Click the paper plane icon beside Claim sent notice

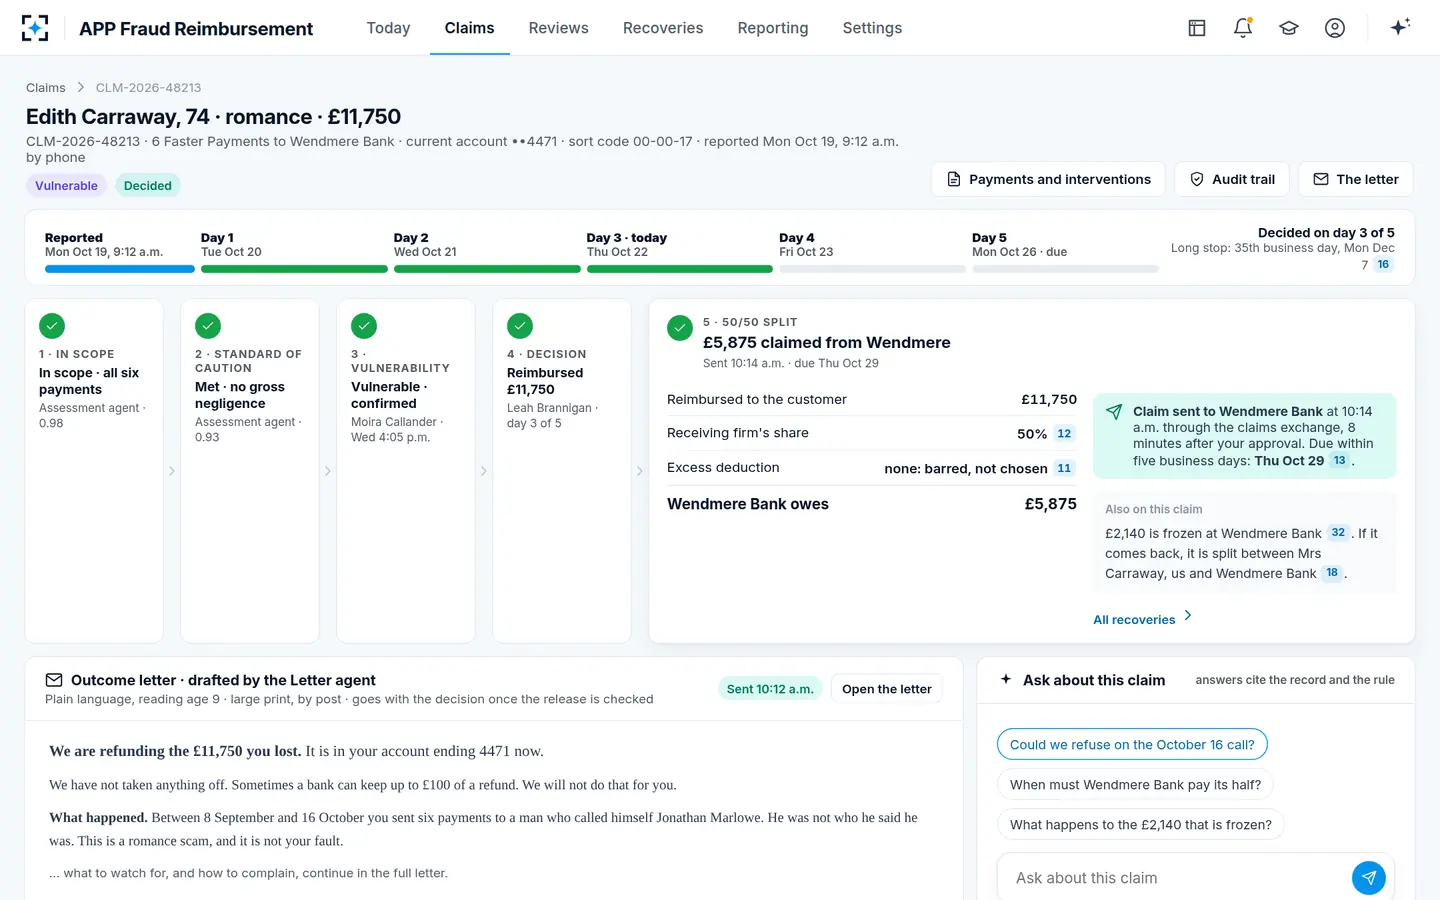(x=1114, y=412)
